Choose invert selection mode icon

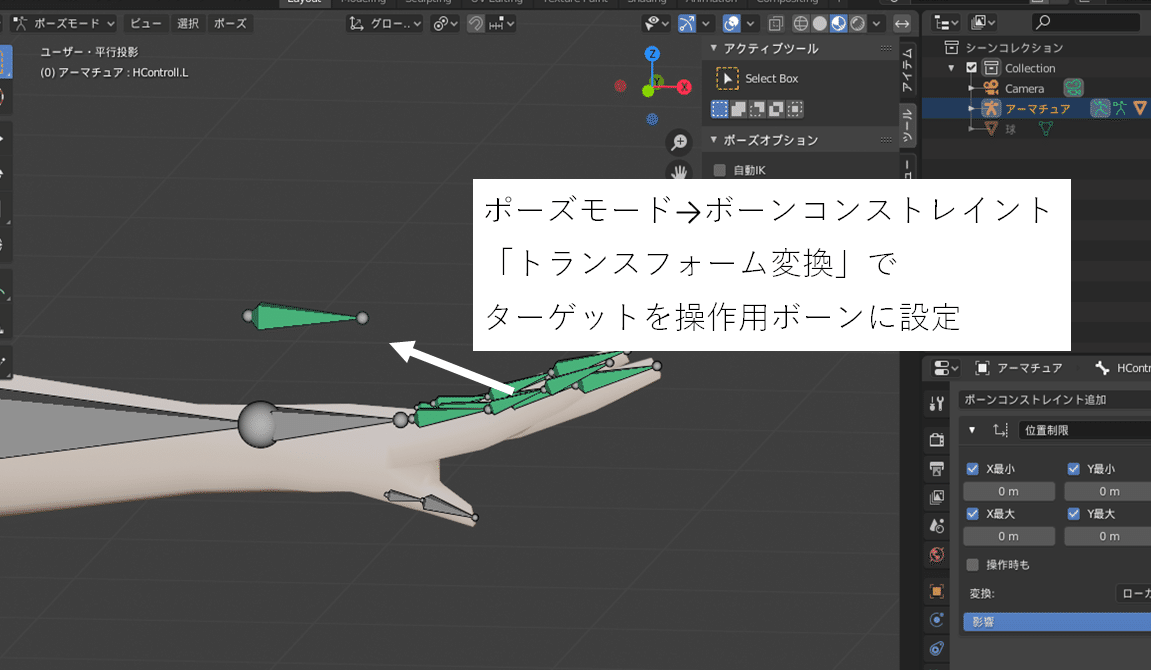click(x=776, y=109)
